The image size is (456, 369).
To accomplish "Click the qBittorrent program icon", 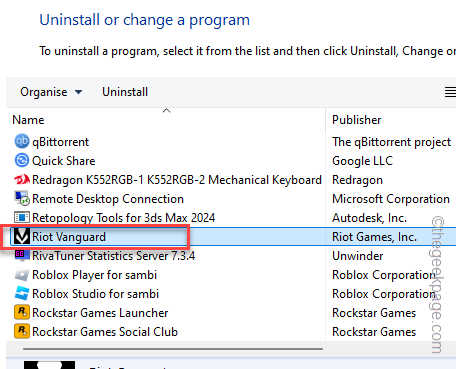I will (x=22, y=142).
